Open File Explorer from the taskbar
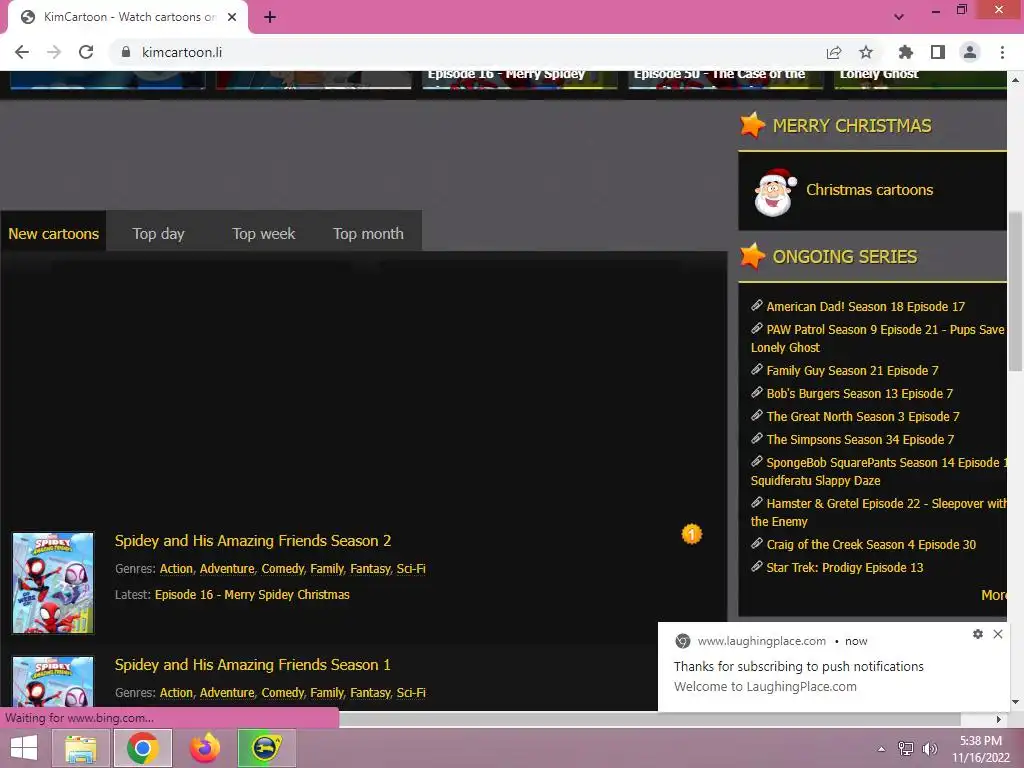 point(82,748)
